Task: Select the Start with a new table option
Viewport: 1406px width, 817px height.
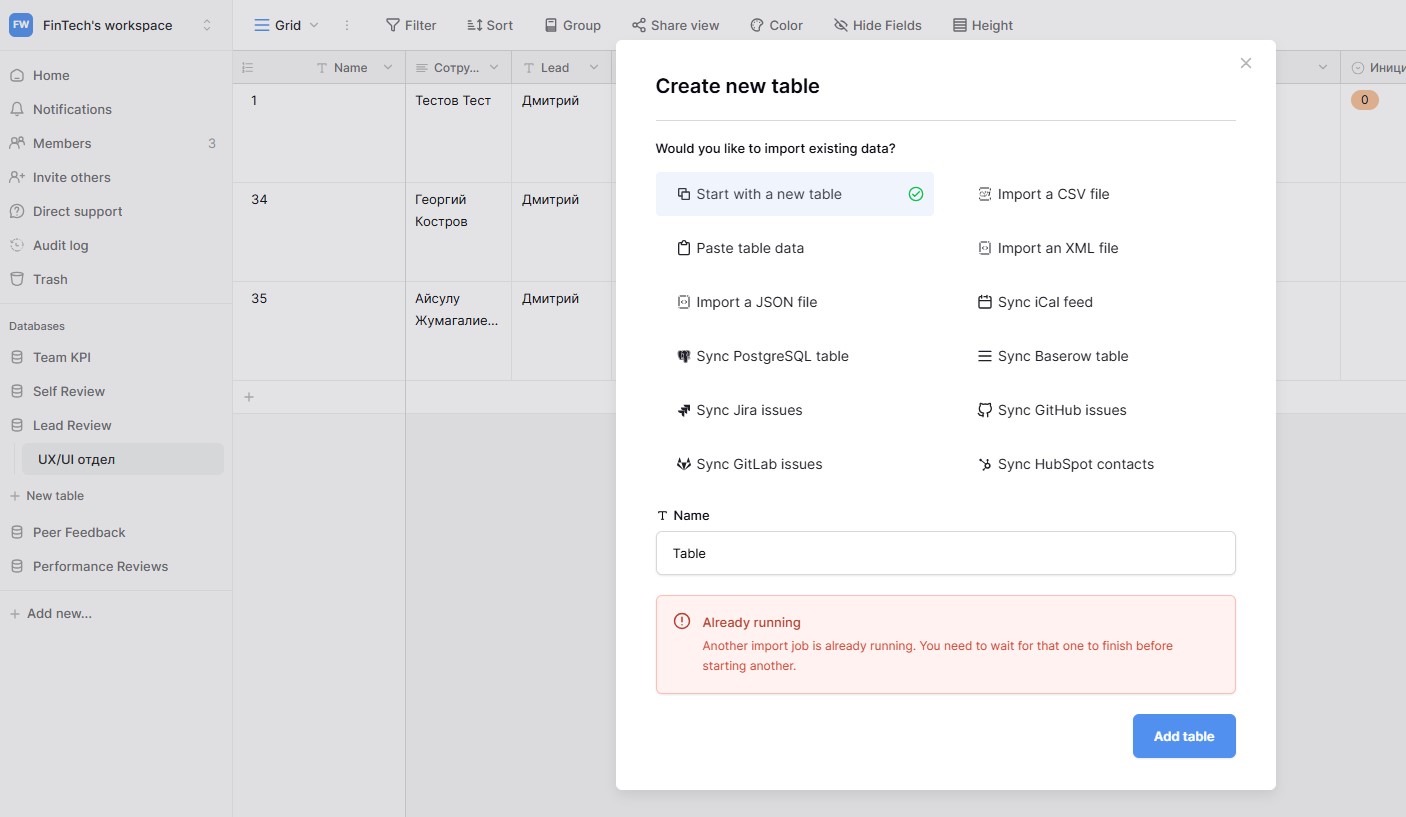Action: point(795,194)
